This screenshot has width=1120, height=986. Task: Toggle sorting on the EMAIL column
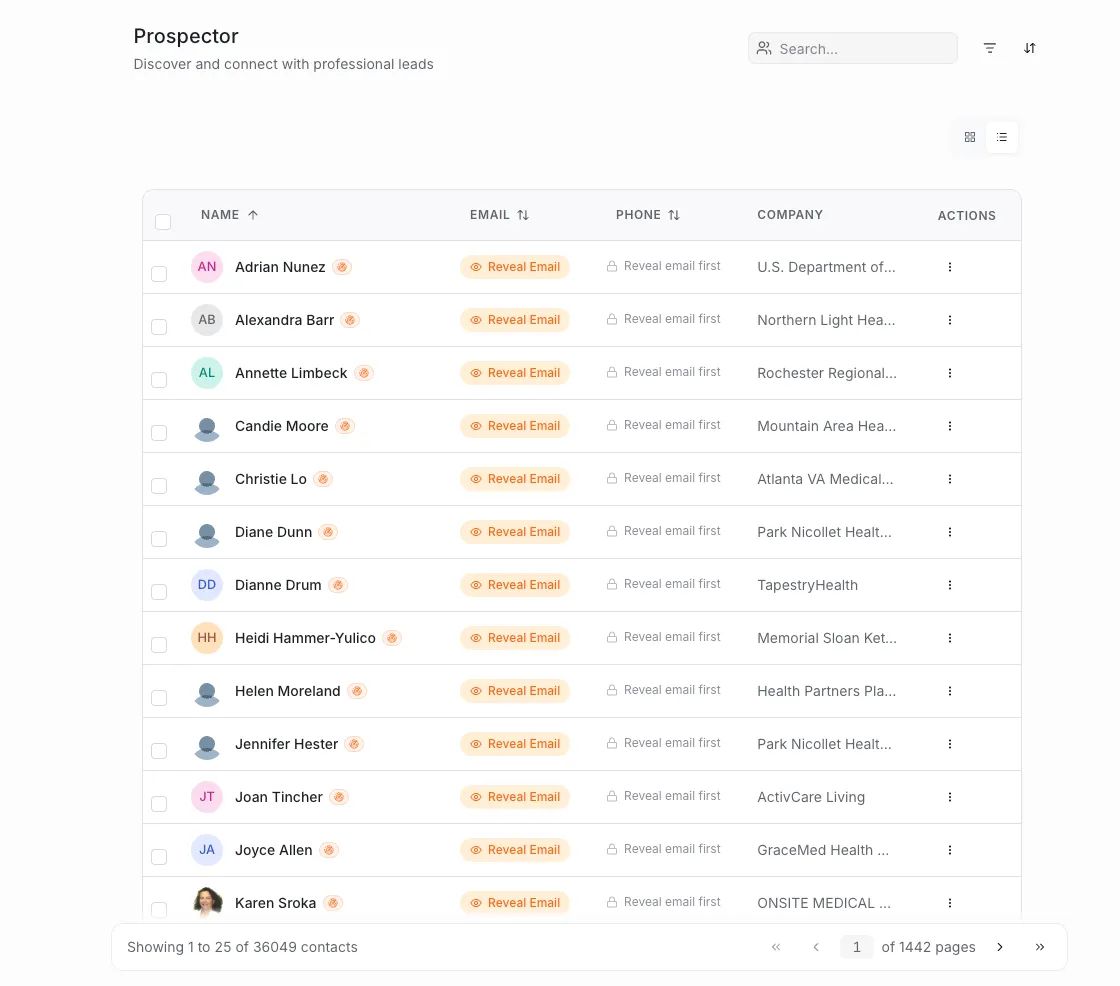pos(524,214)
